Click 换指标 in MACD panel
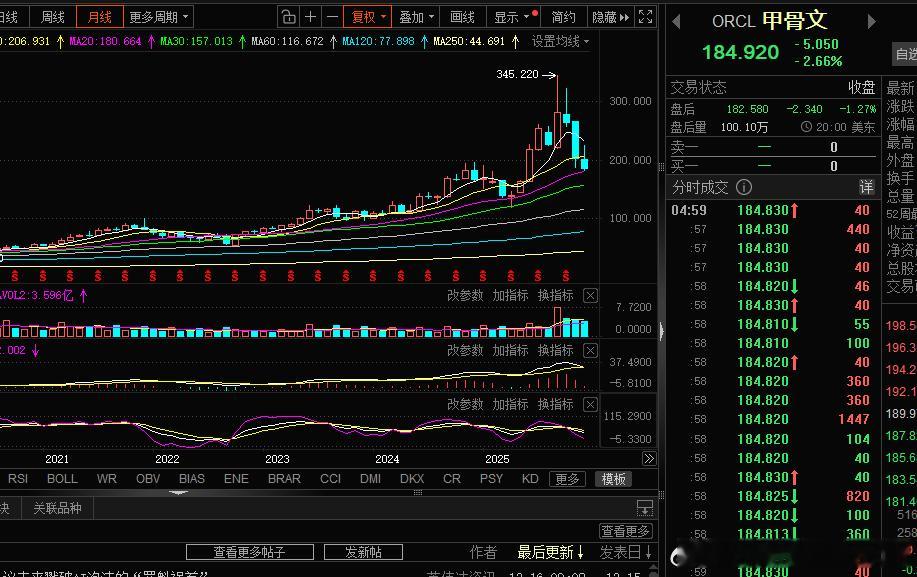The height and width of the screenshot is (577, 917). tap(556, 350)
